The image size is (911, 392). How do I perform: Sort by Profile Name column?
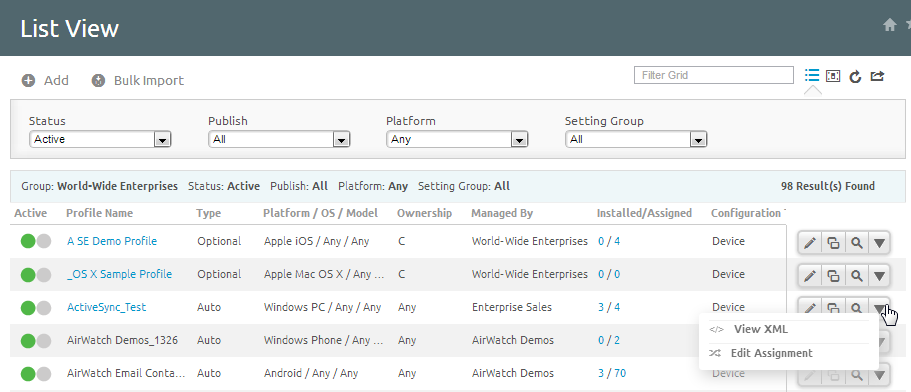pos(99,213)
